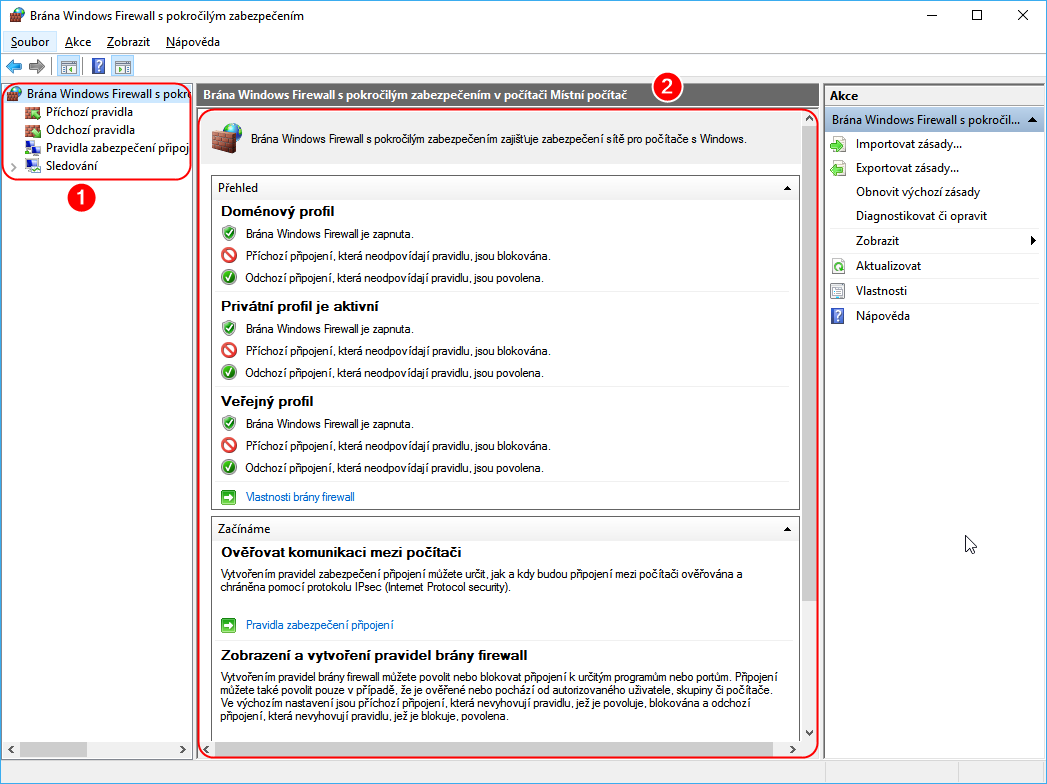Collapse the Přehled section
This screenshot has height=784, width=1047.
(787, 188)
